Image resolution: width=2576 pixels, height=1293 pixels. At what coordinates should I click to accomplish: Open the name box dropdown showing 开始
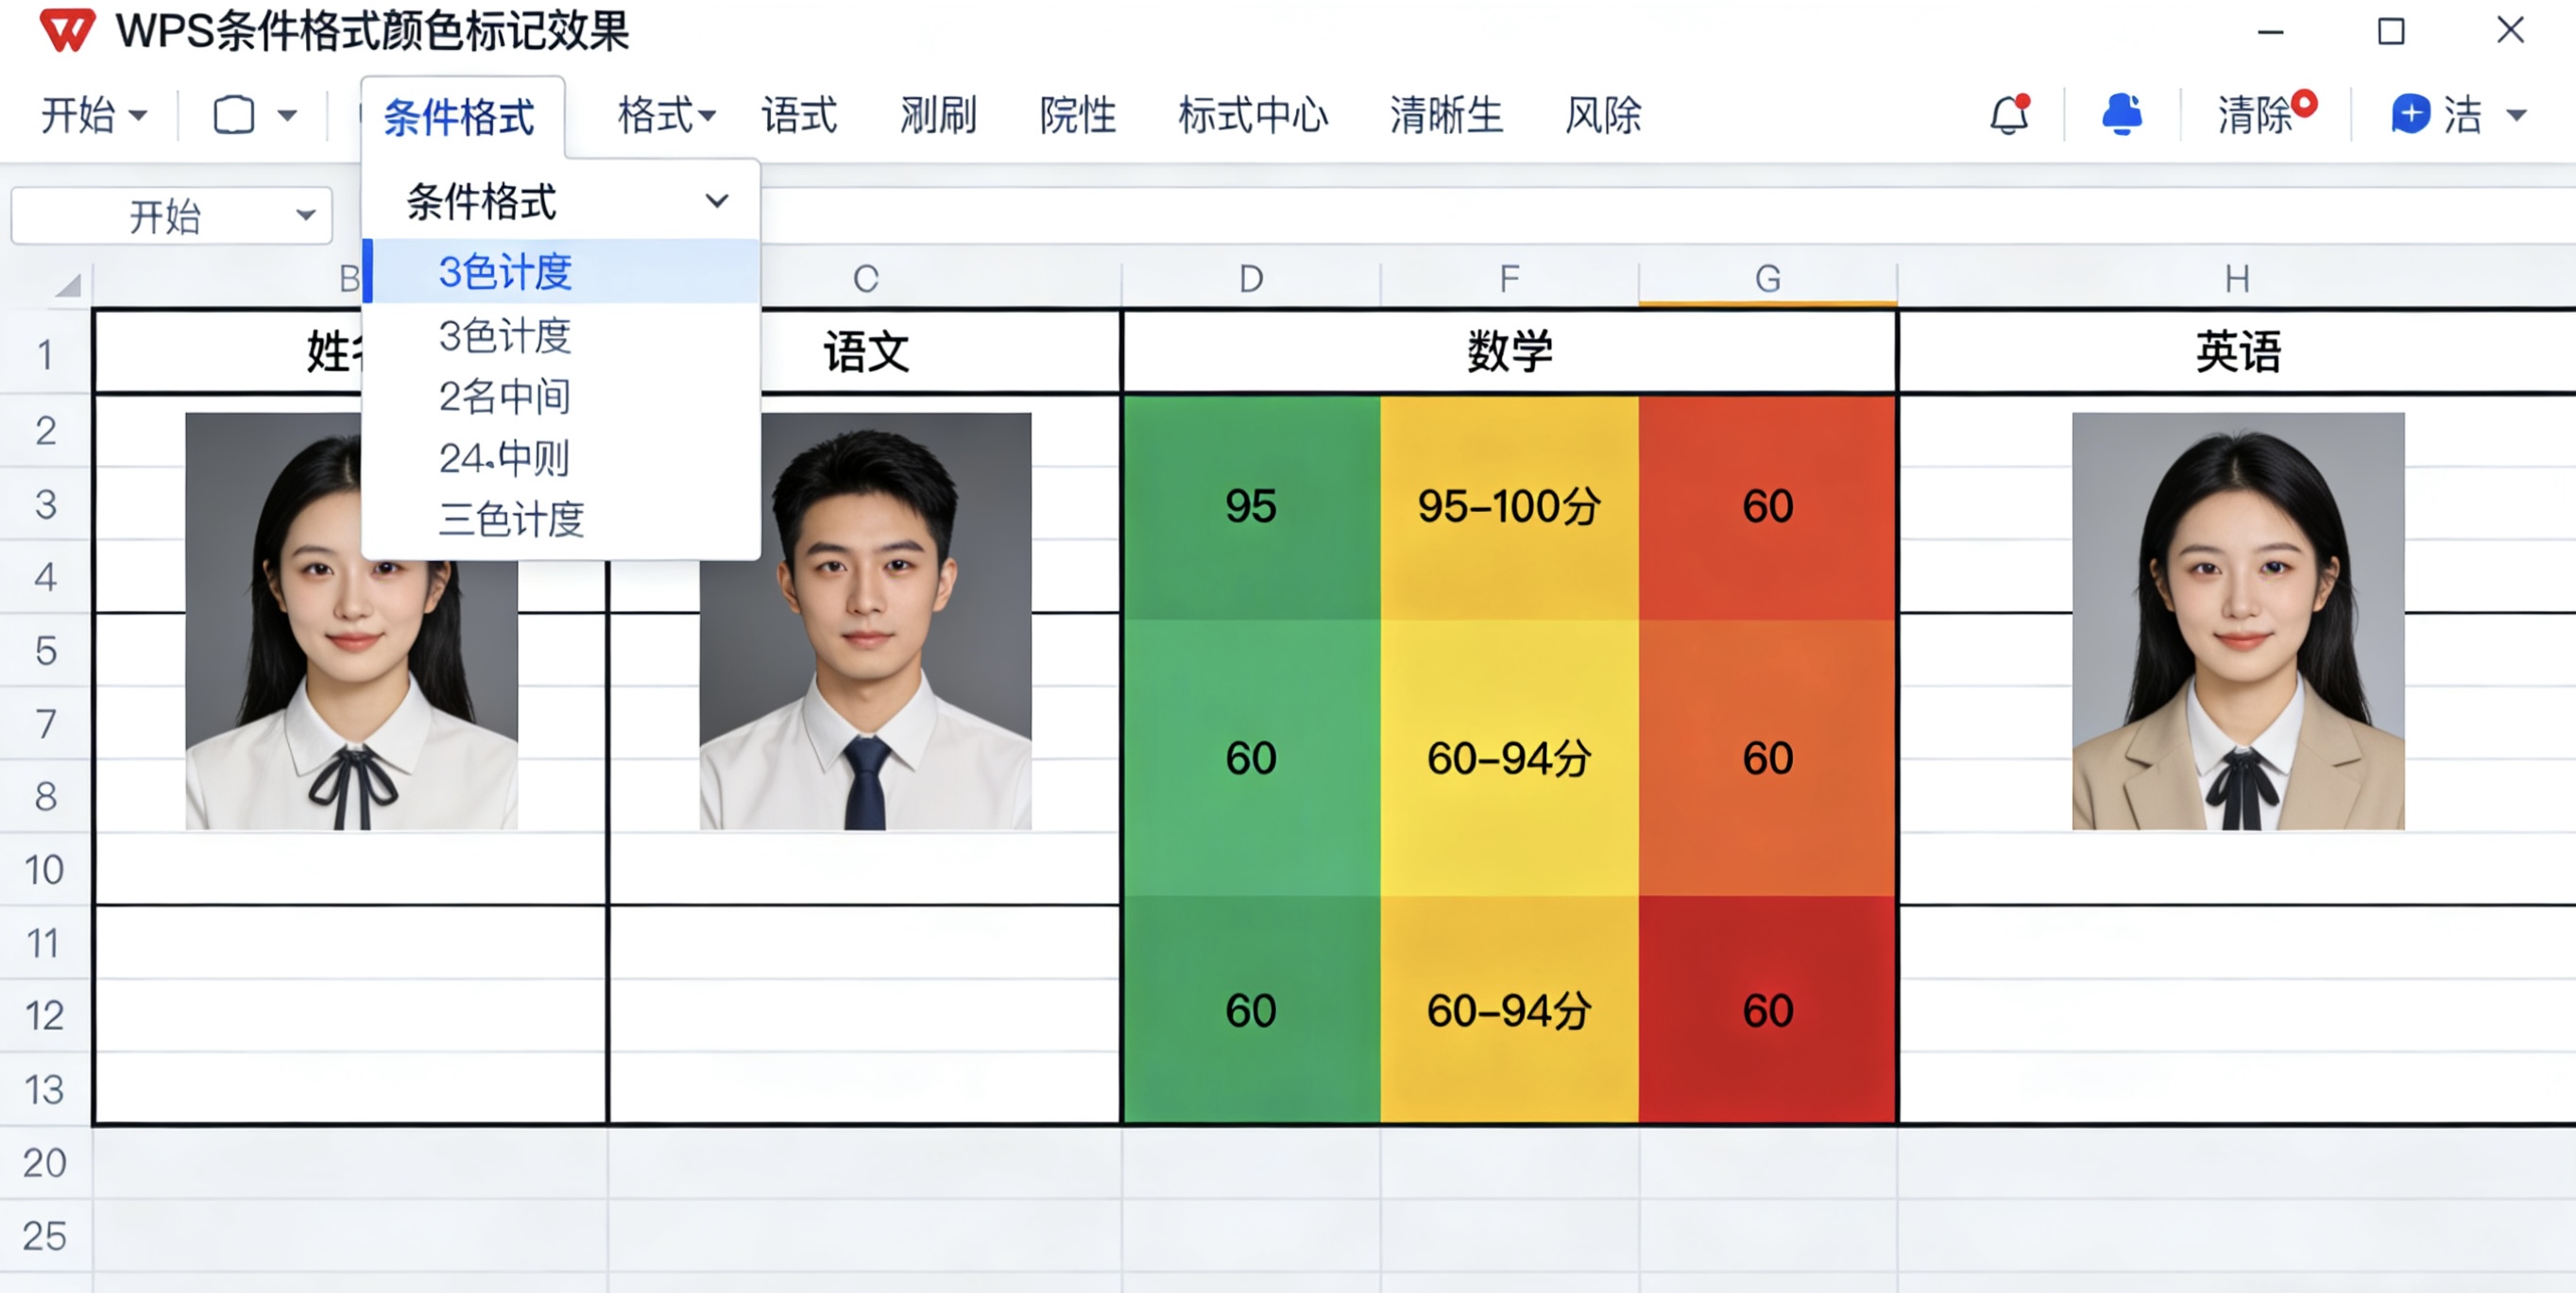point(306,214)
